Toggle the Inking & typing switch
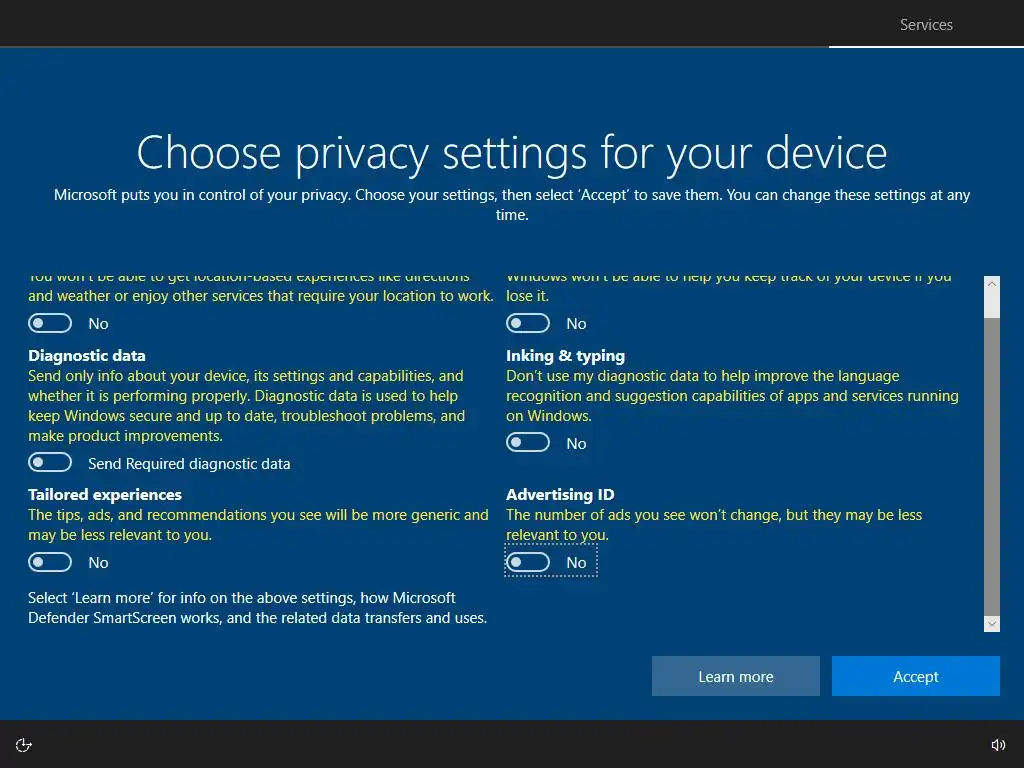The image size is (1024, 768). pos(528,443)
